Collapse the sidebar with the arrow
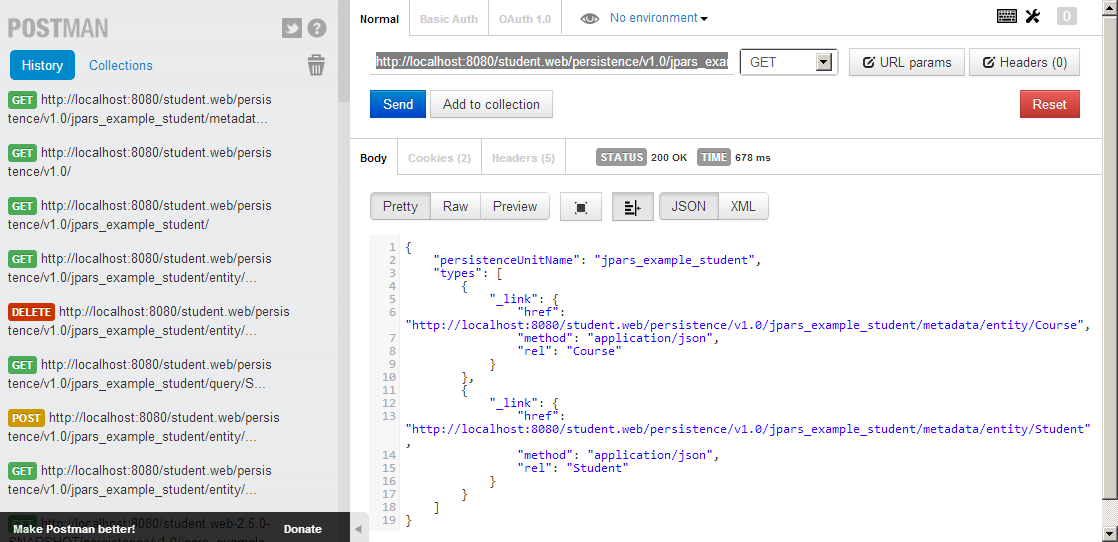The height and width of the screenshot is (542, 1118). coord(359,529)
